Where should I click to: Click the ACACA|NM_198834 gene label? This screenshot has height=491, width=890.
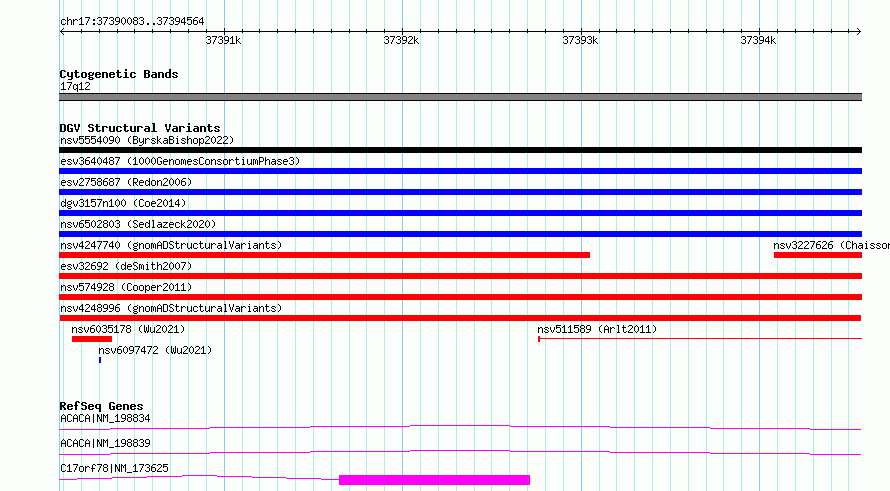coord(105,418)
